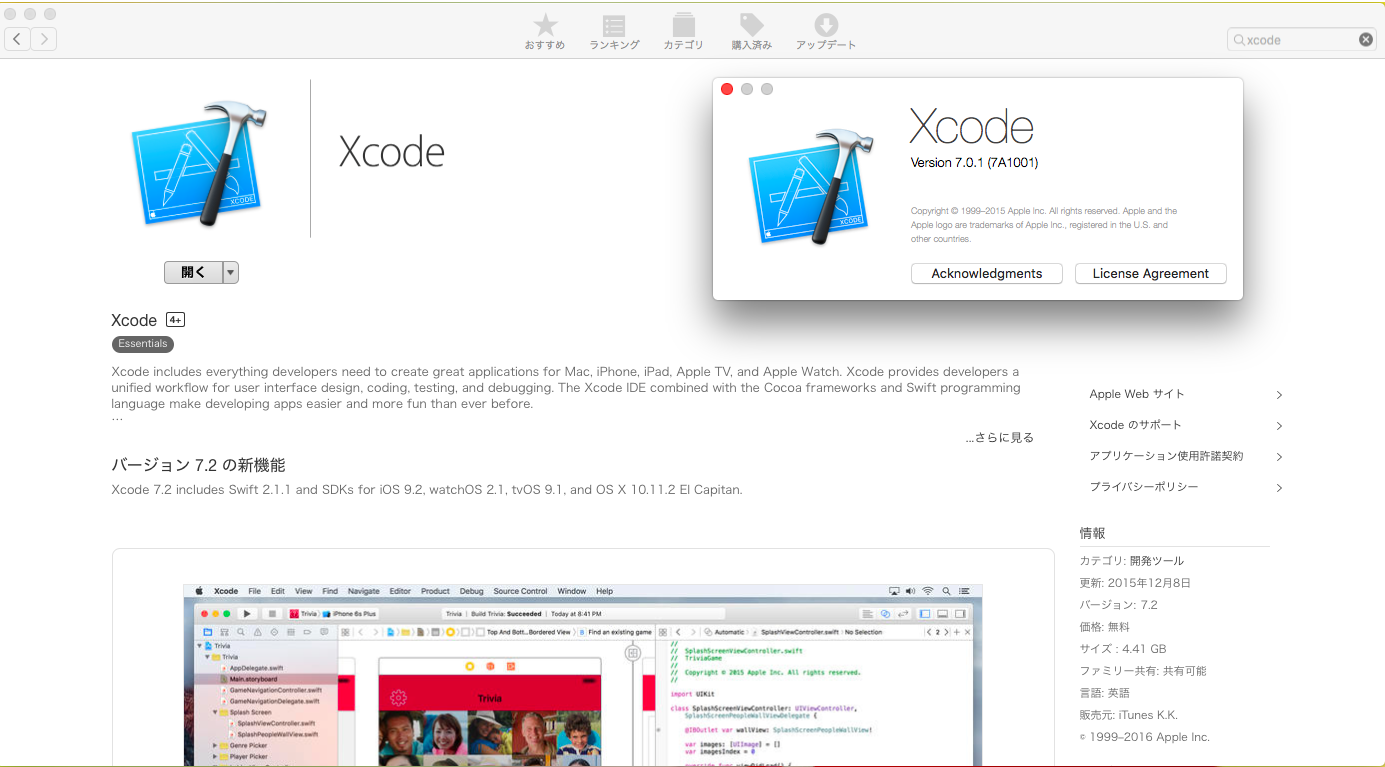Click the back navigation arrow
This screenshot has width=1385, height=767.
coord(16,39)
